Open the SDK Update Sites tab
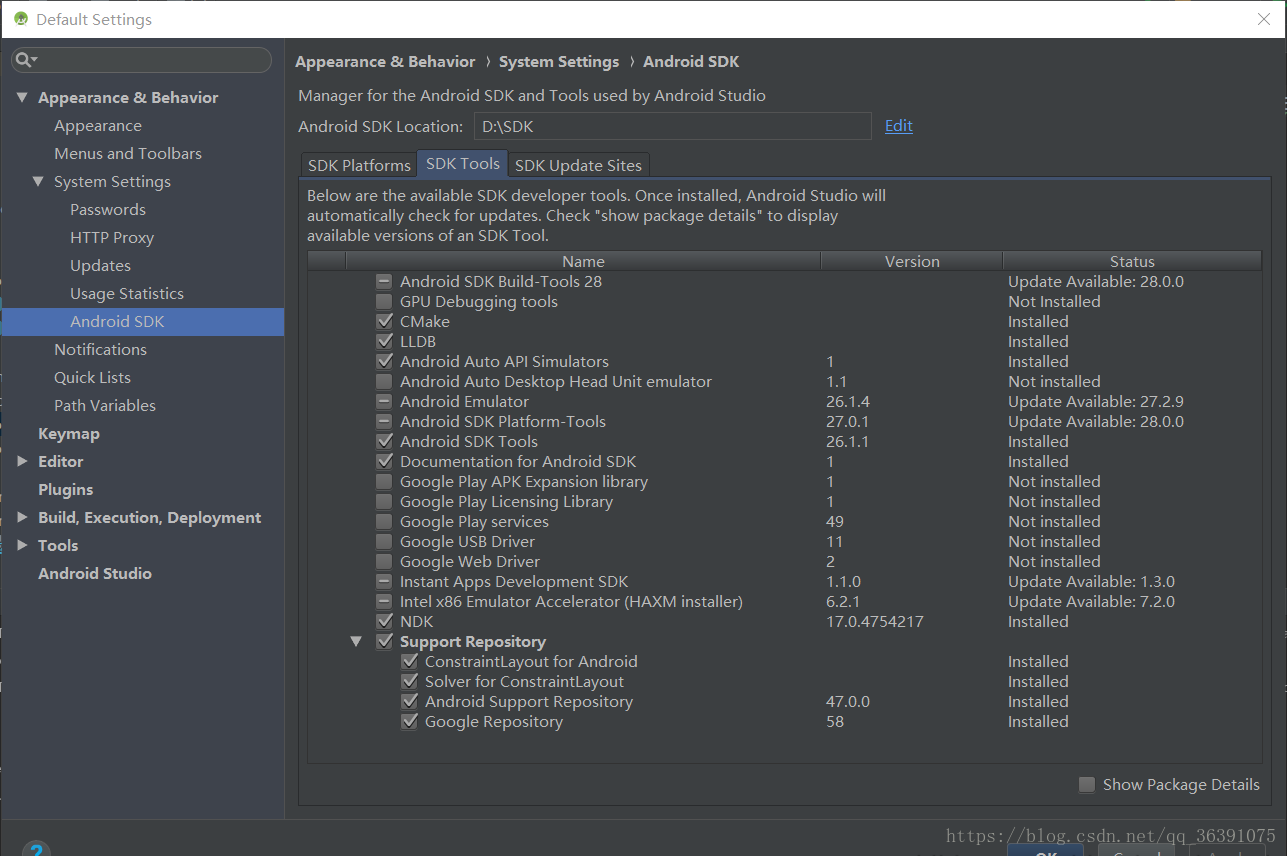This screenshot has height=856, width=1287. click(x=579, y=165)
